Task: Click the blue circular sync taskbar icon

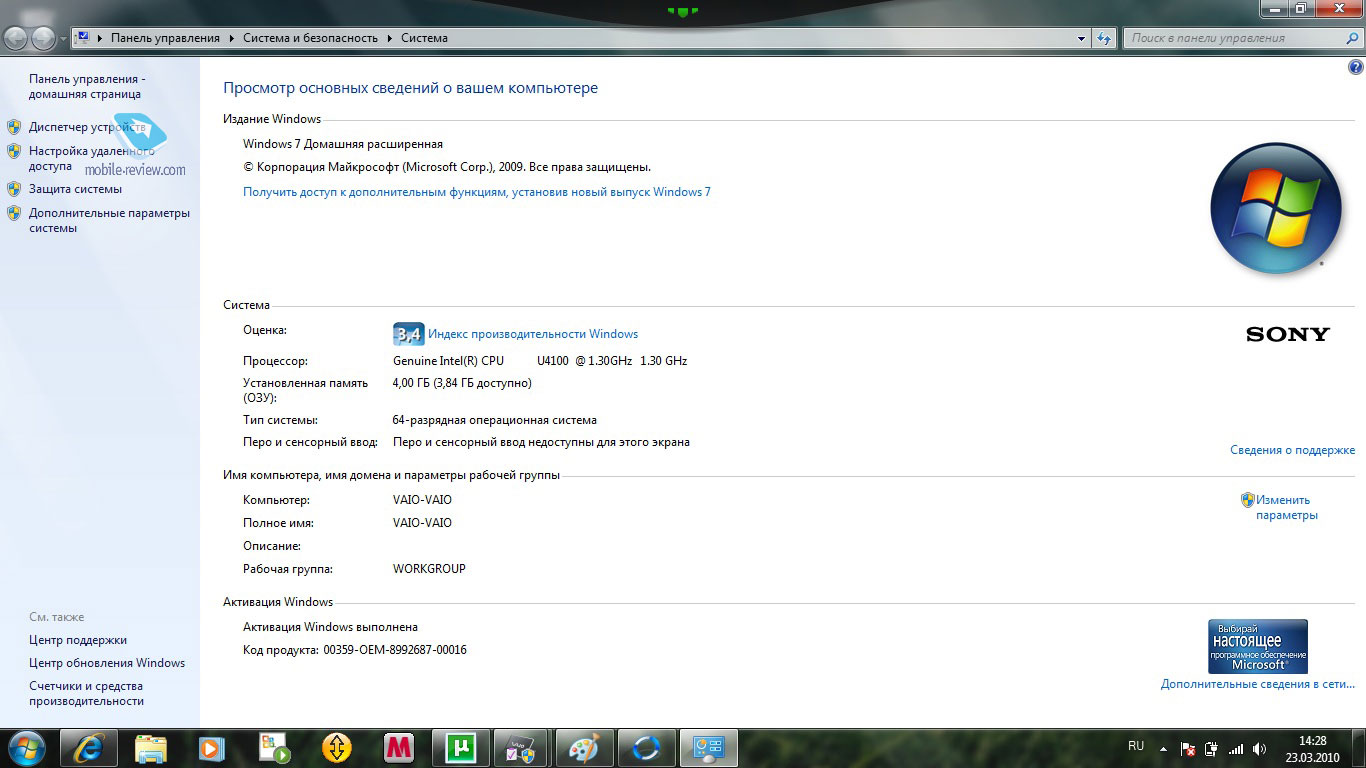Action: point(647,748)
